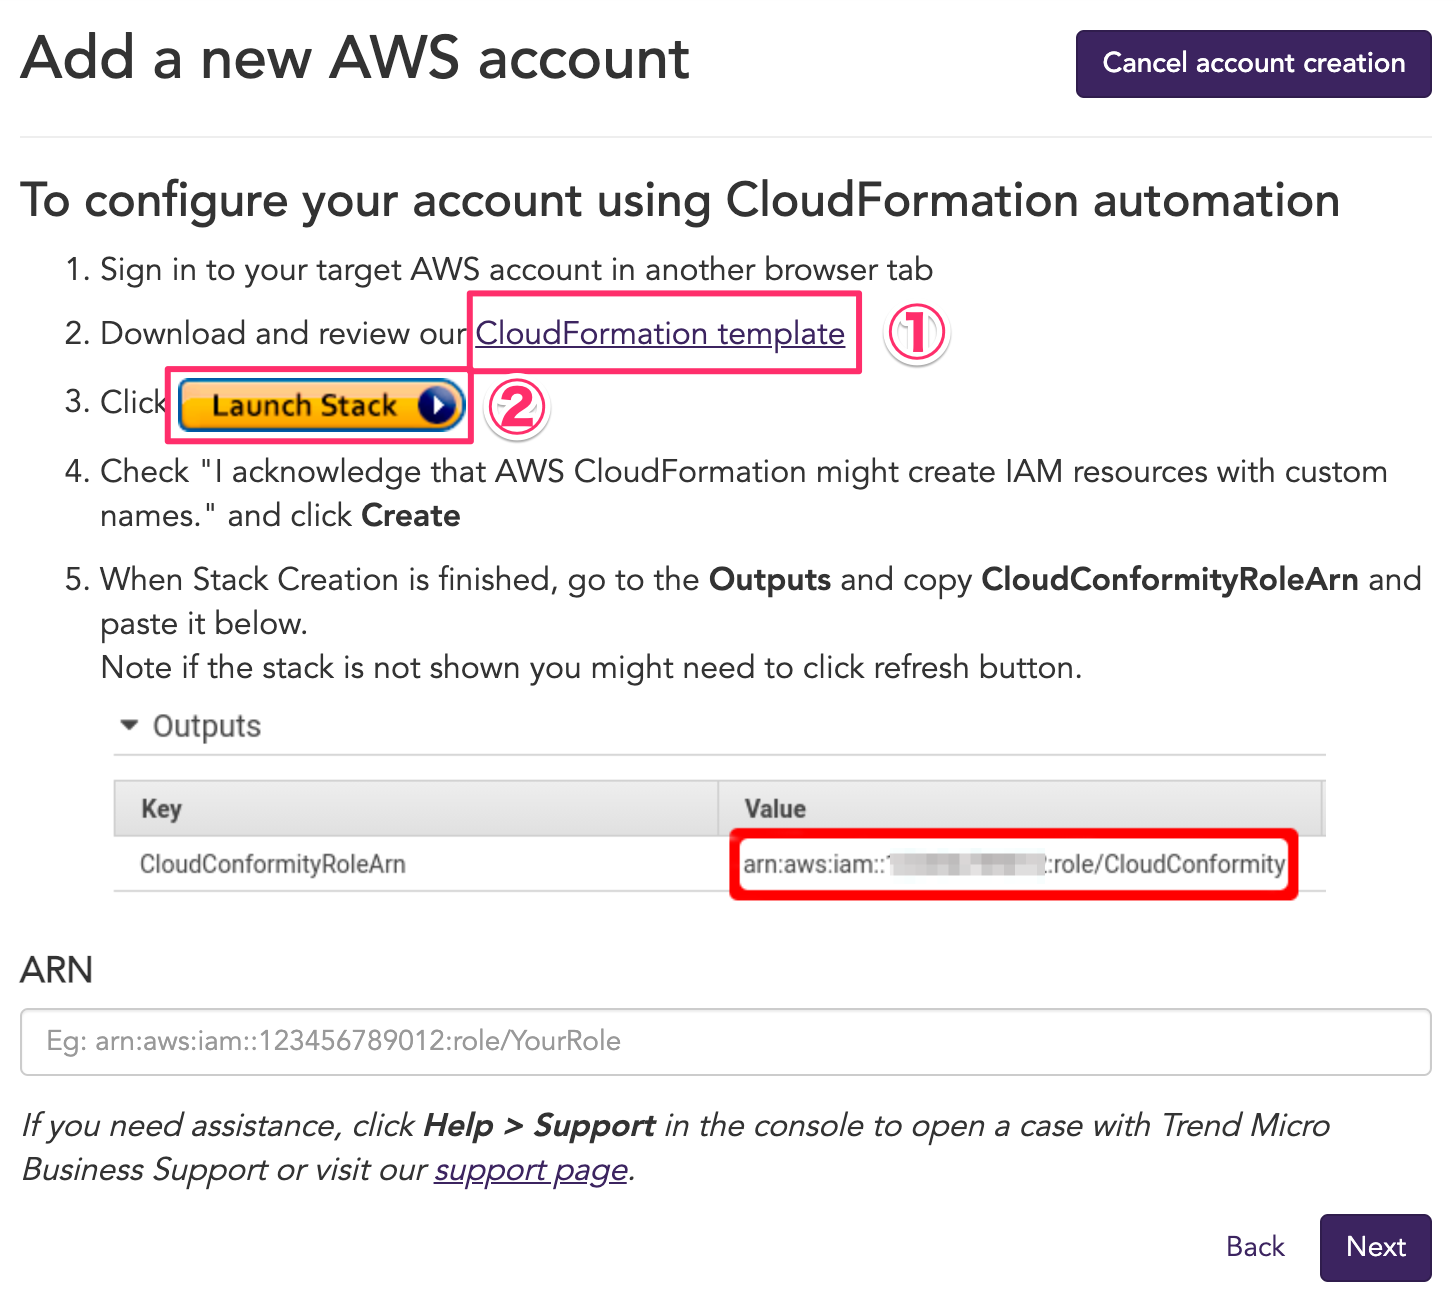
Task: Click the Cancel account creation button
Action: tap(1253, 63)
